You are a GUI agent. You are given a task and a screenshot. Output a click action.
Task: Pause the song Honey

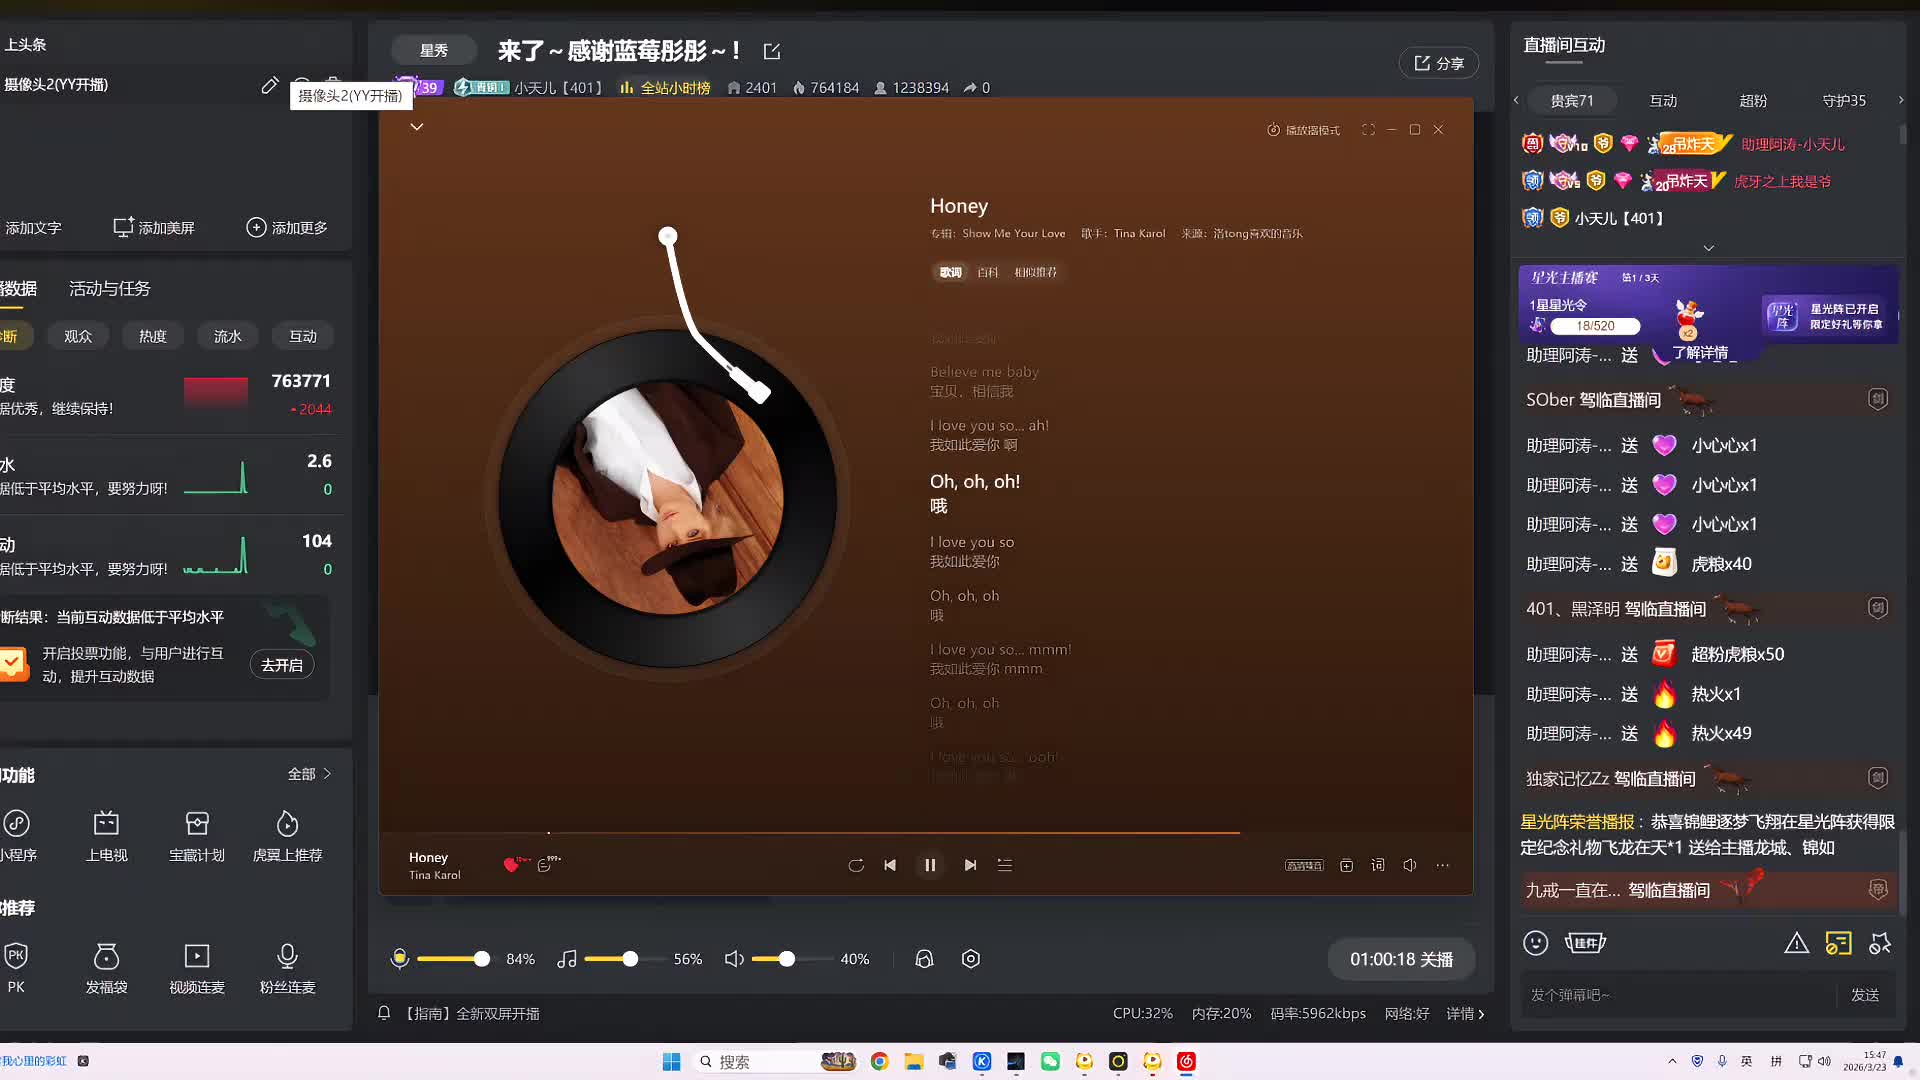pyautogui.click(x=930, y=865)
